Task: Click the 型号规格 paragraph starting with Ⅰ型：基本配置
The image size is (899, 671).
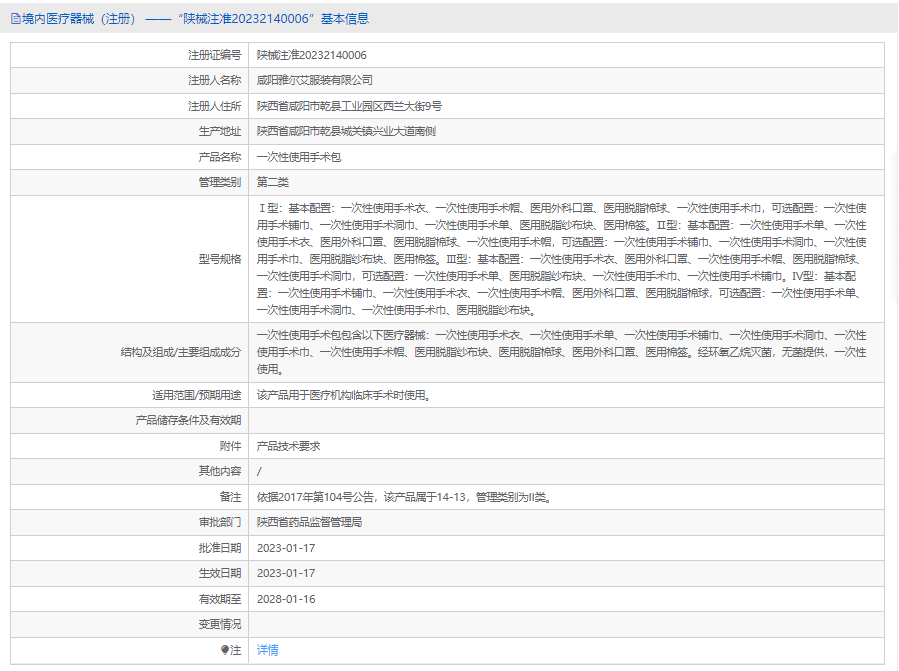Action: click(561, 259)
